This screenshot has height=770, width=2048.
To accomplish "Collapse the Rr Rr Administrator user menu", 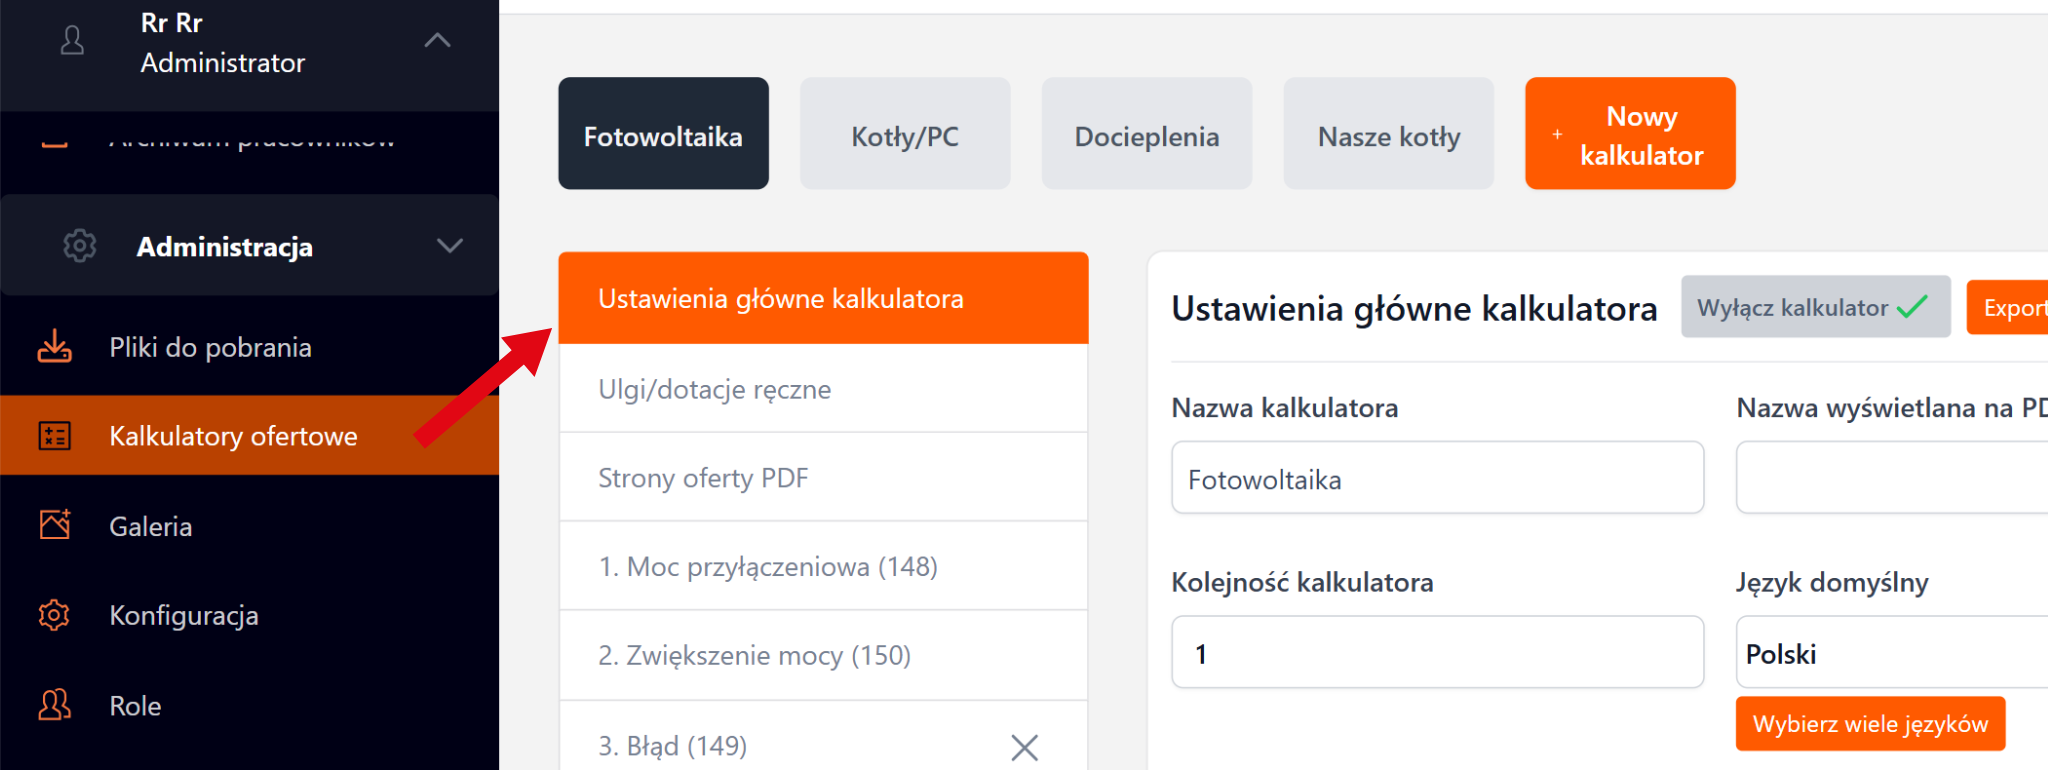I will 437,41.
